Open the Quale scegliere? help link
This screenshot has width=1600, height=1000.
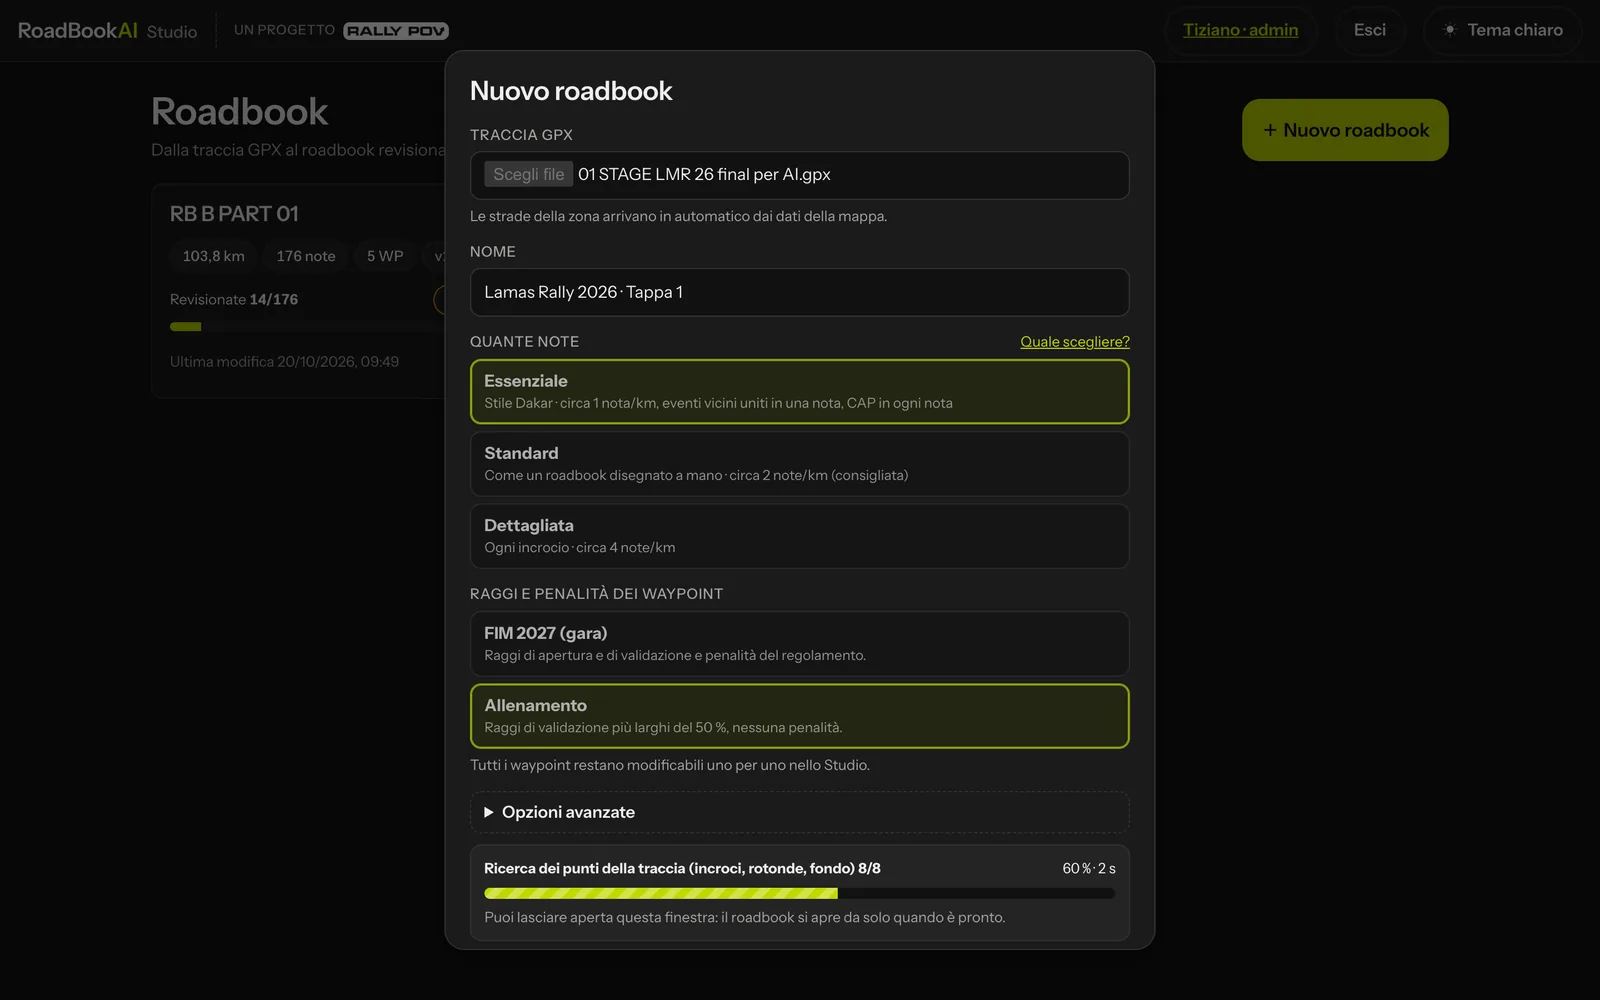coord(1075,342)
